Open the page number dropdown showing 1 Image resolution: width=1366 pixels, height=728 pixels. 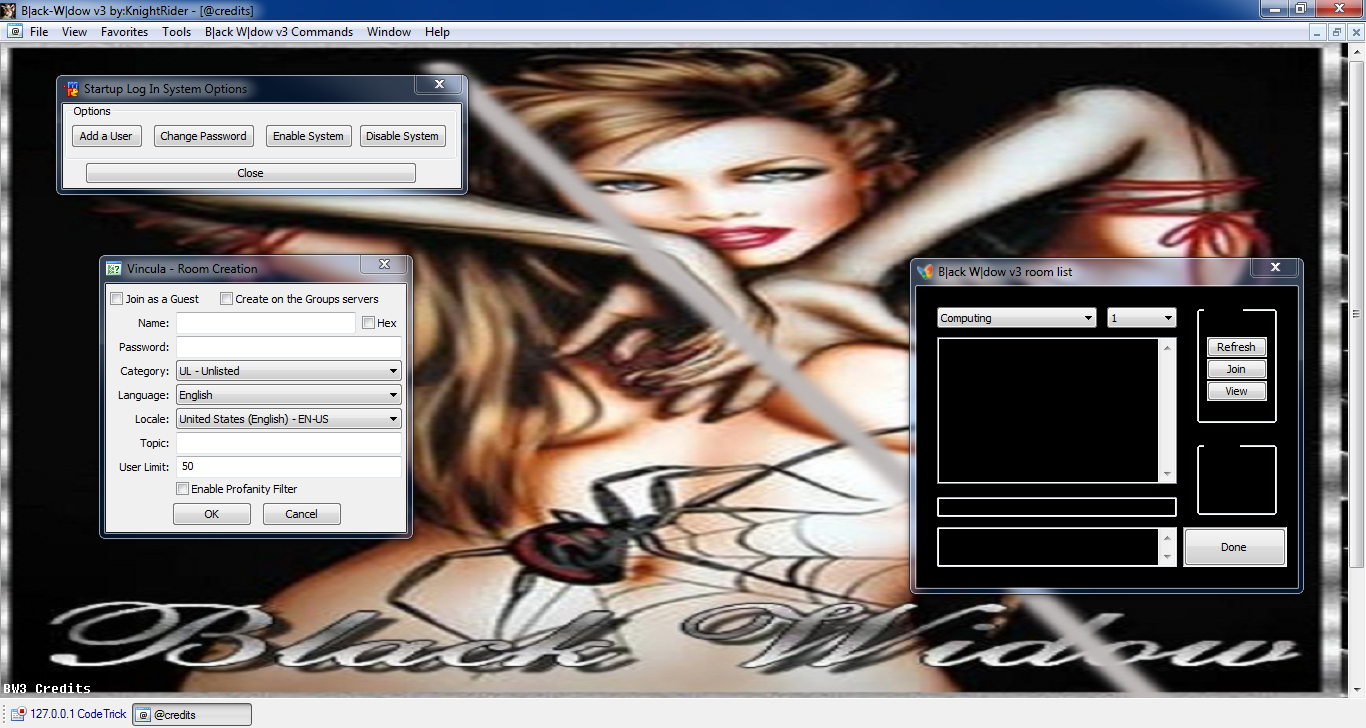point(1142,318)
